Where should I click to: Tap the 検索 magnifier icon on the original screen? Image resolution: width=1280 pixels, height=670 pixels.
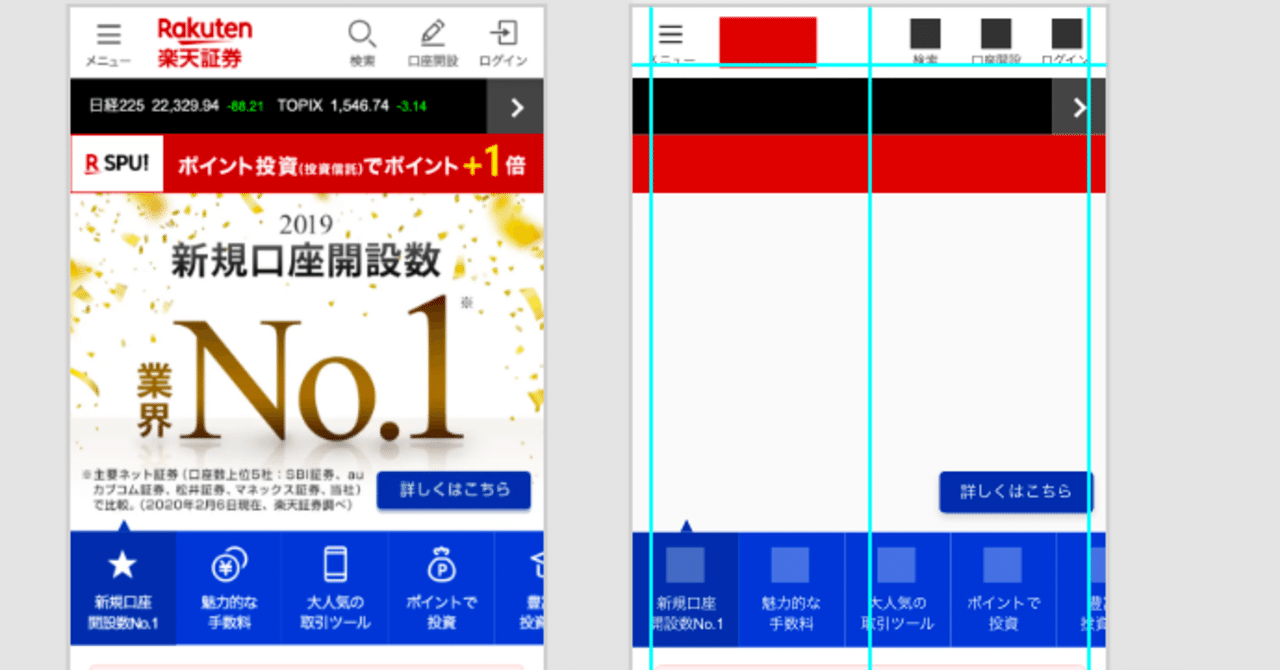362,34
